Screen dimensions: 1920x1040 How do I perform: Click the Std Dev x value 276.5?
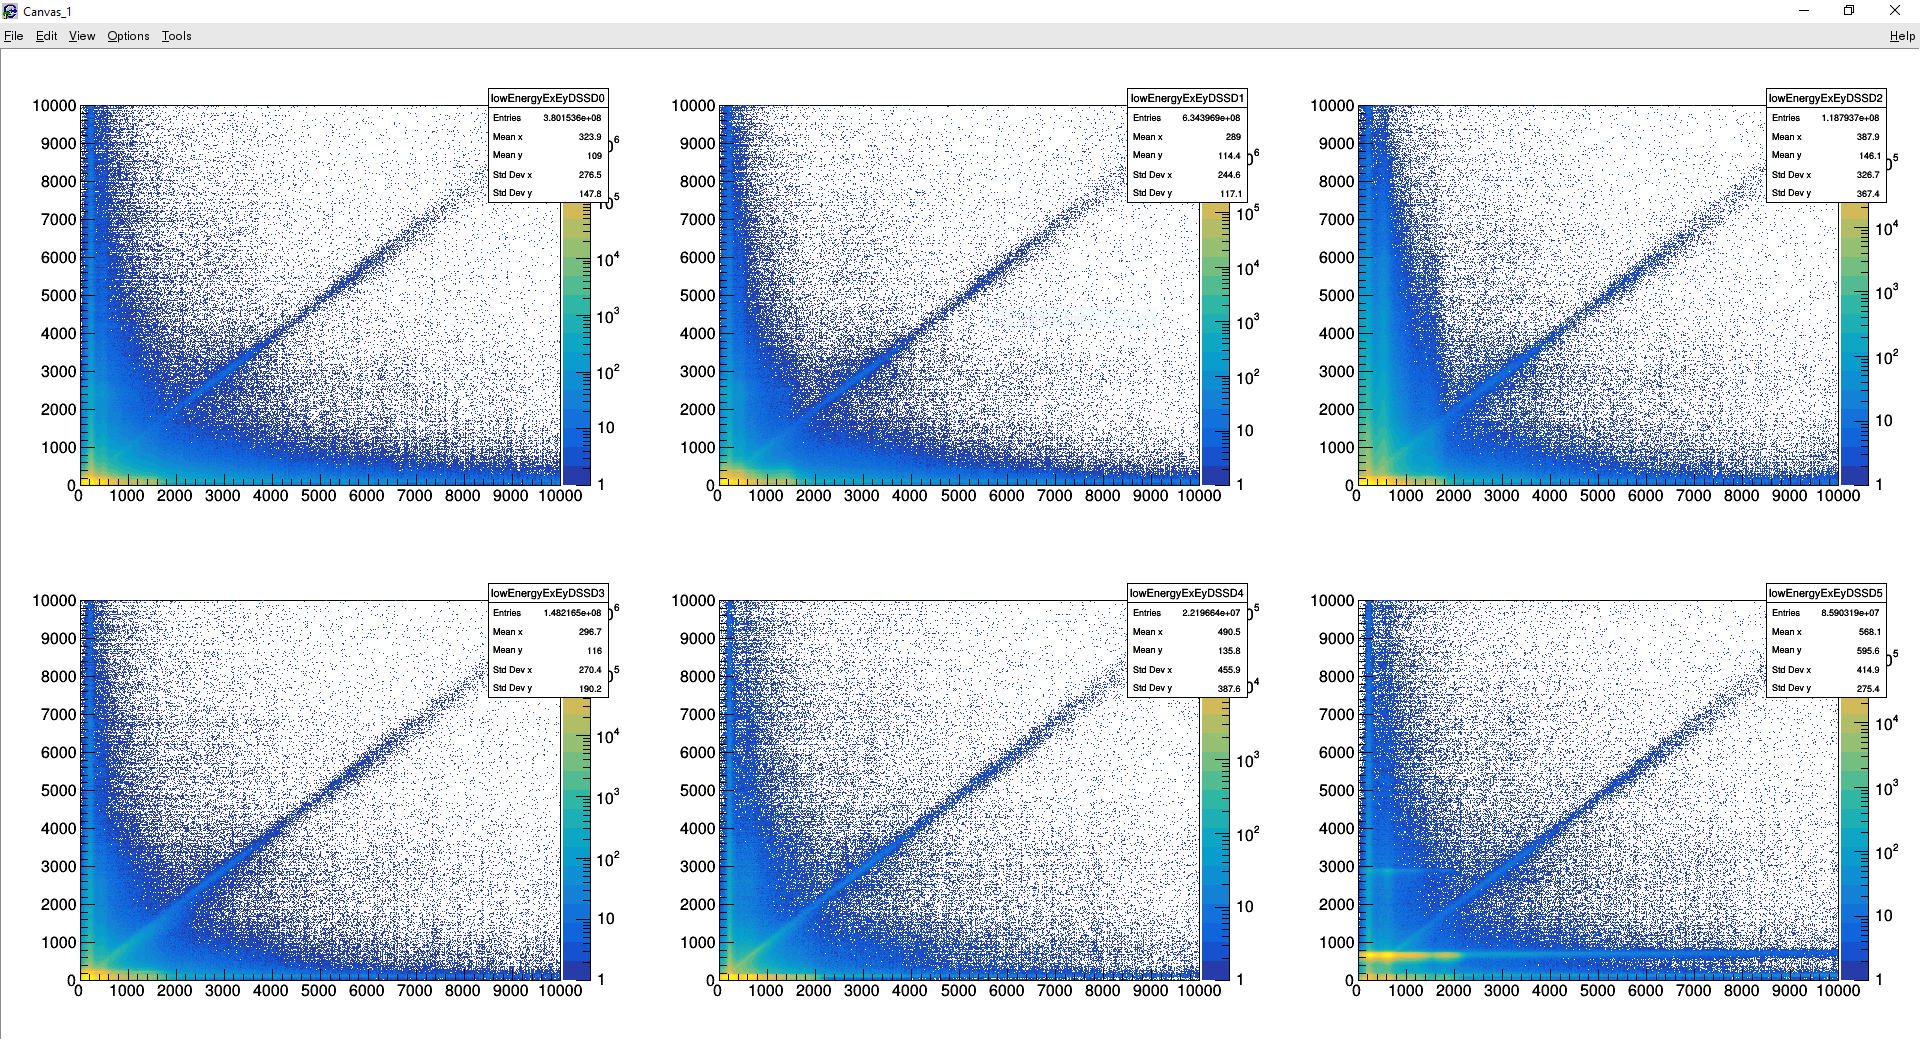(x=590, y=175)
